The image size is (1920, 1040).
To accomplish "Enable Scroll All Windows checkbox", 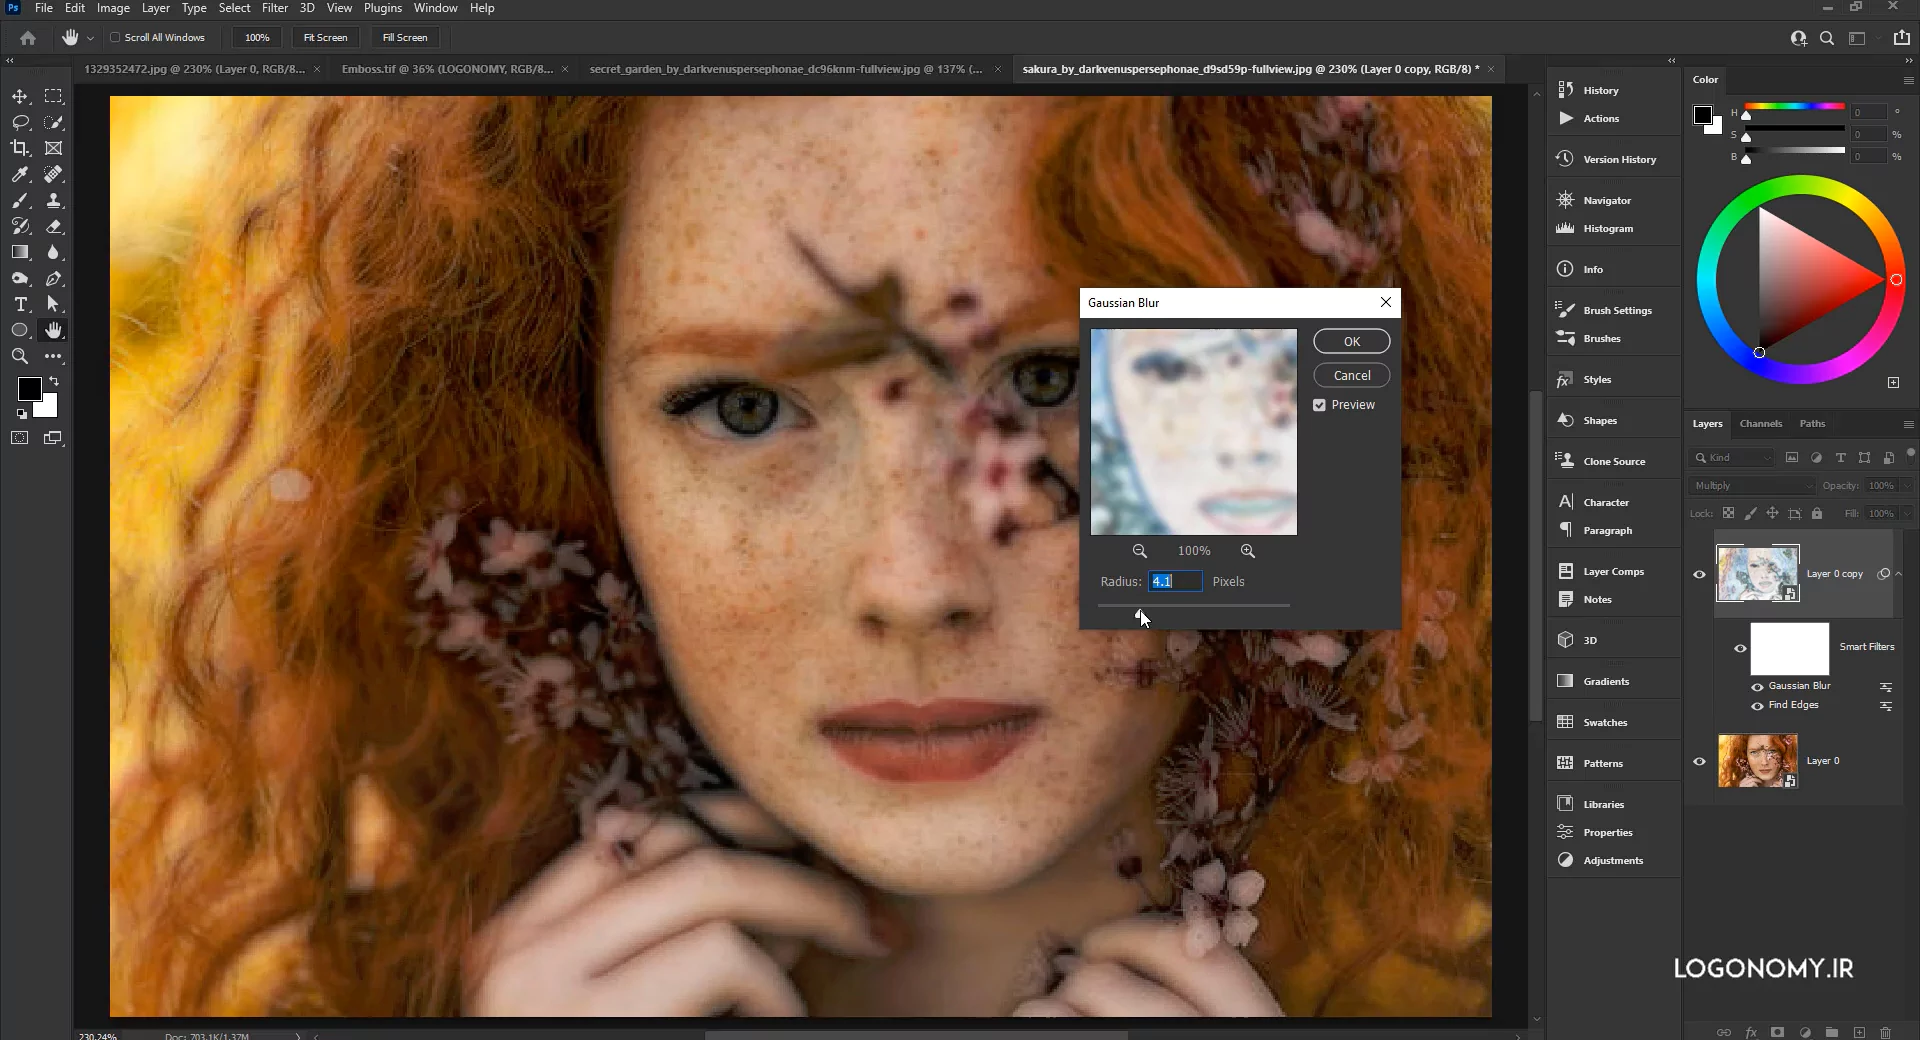I will (115, 38).
